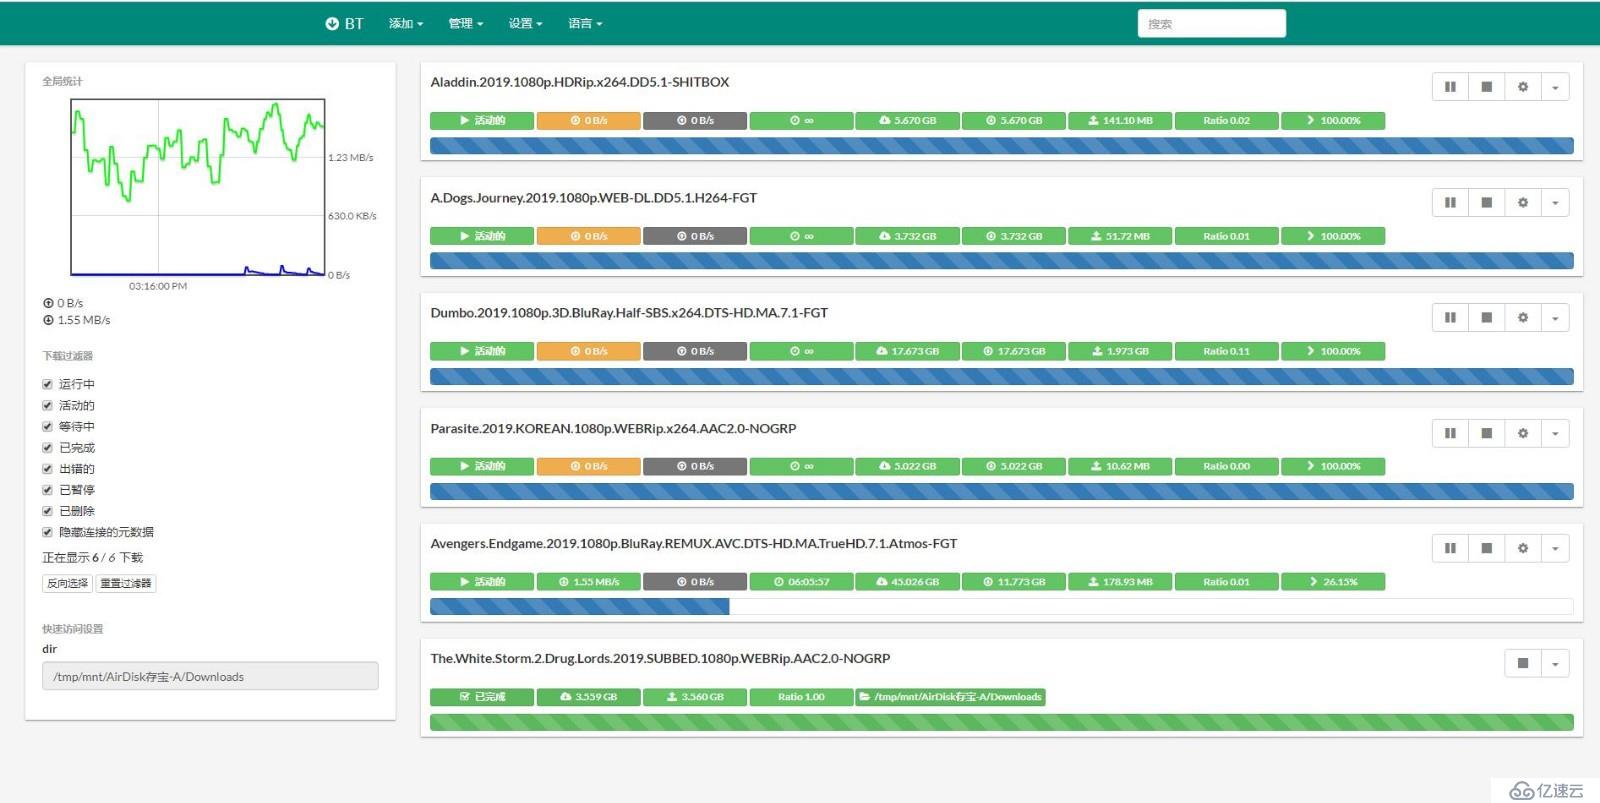Pause the Parasite.2019 download

pos(1450,433)
